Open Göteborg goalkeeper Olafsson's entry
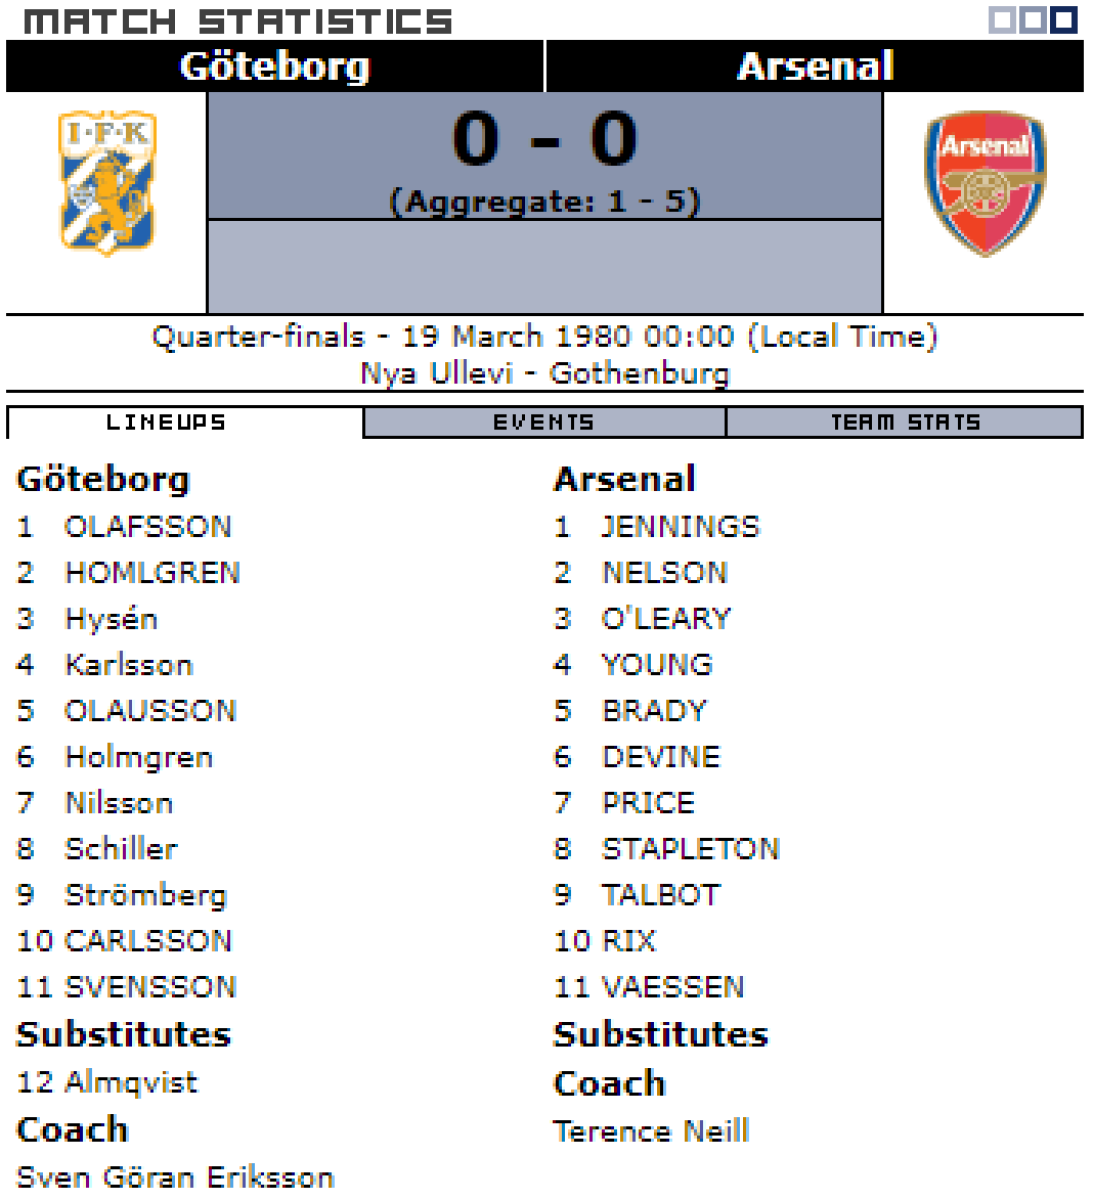The width and height of the screenshot is (1093, 1200). [x=148, y=527]
